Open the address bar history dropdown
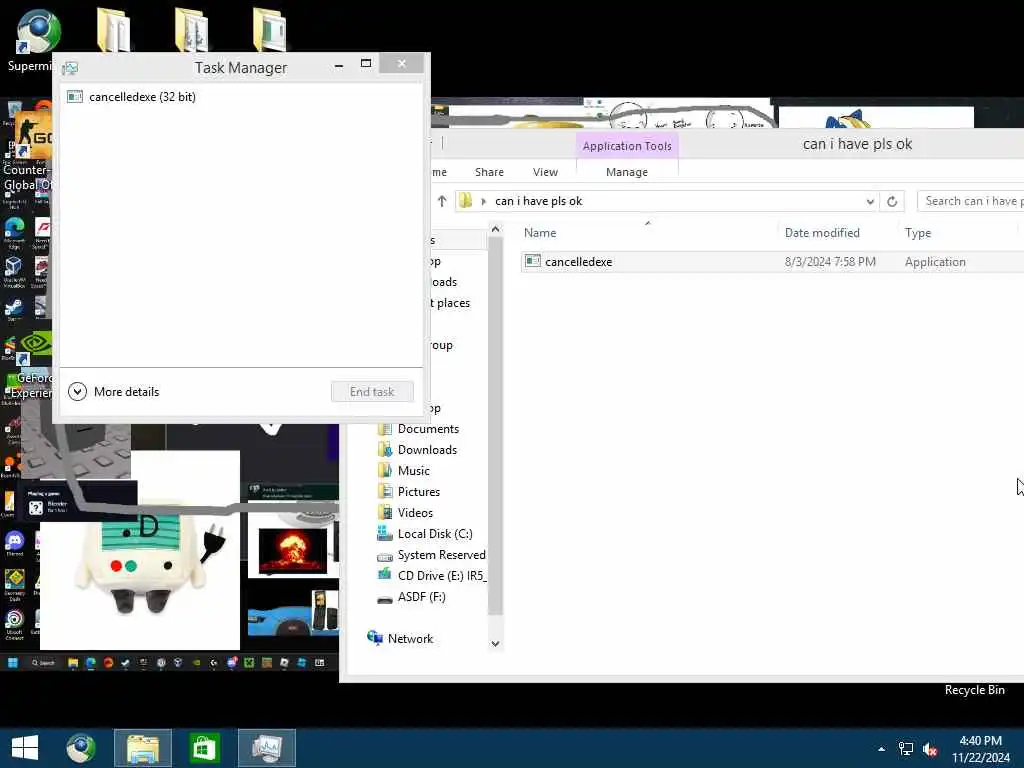The height and width of the screenshot is (768, 1024). [870, 201]
